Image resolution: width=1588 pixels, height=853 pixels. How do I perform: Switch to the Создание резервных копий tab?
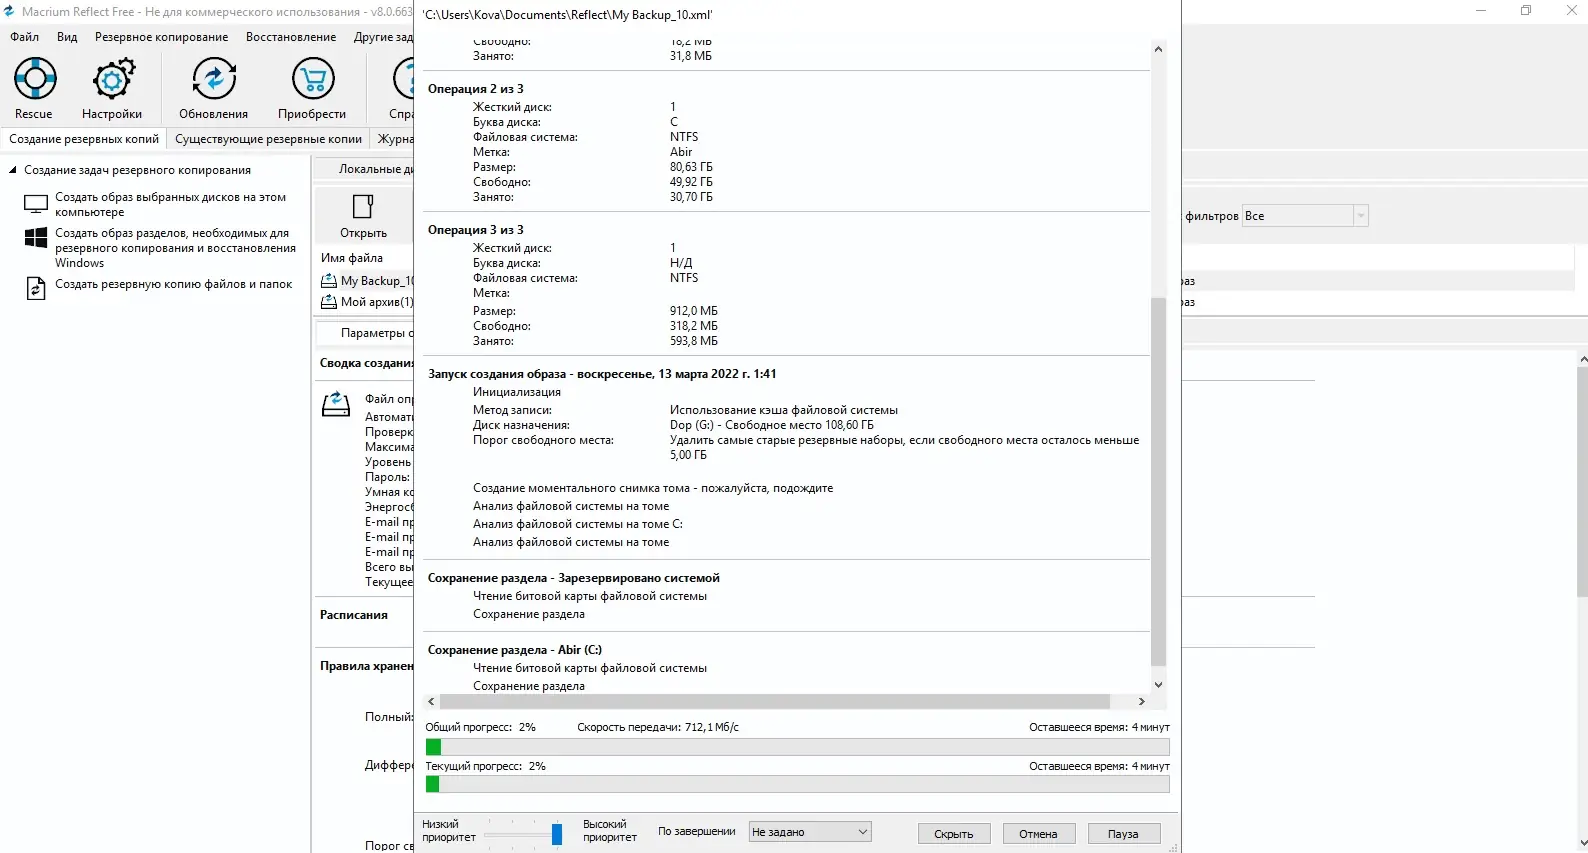pos(84,139)
